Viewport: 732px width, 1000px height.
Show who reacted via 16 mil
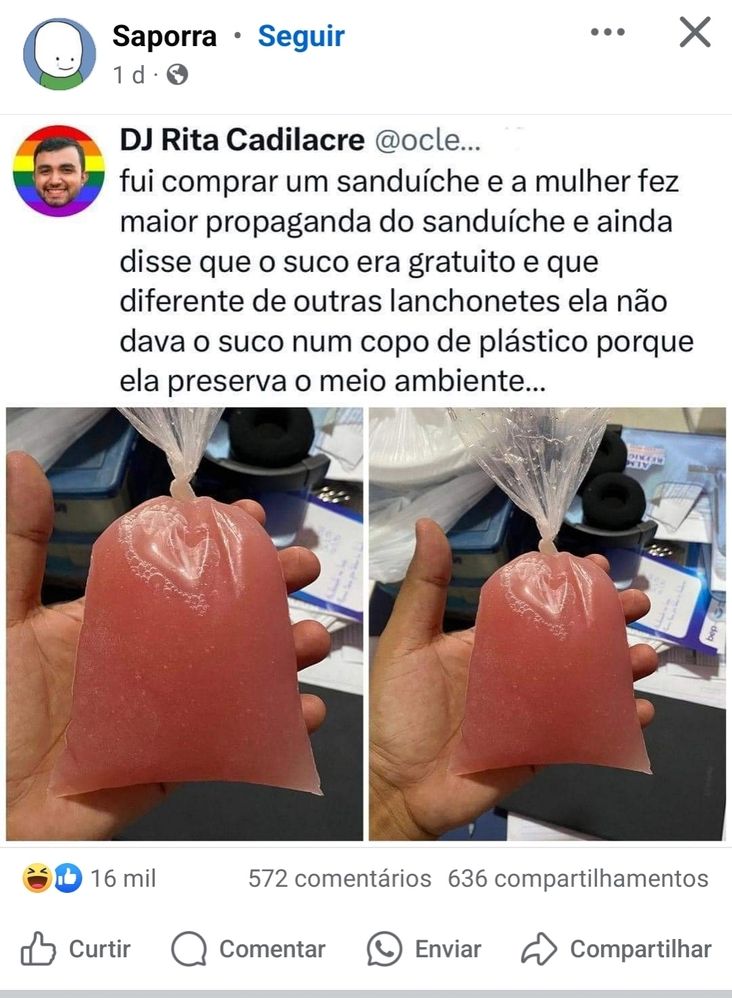click(123, 878)
